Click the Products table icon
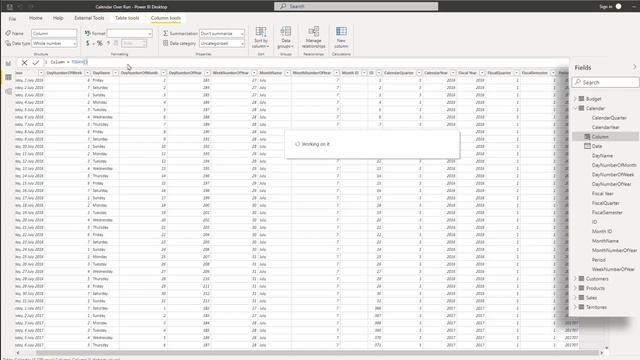Viewport: 640px width, 360px height. 582,288
